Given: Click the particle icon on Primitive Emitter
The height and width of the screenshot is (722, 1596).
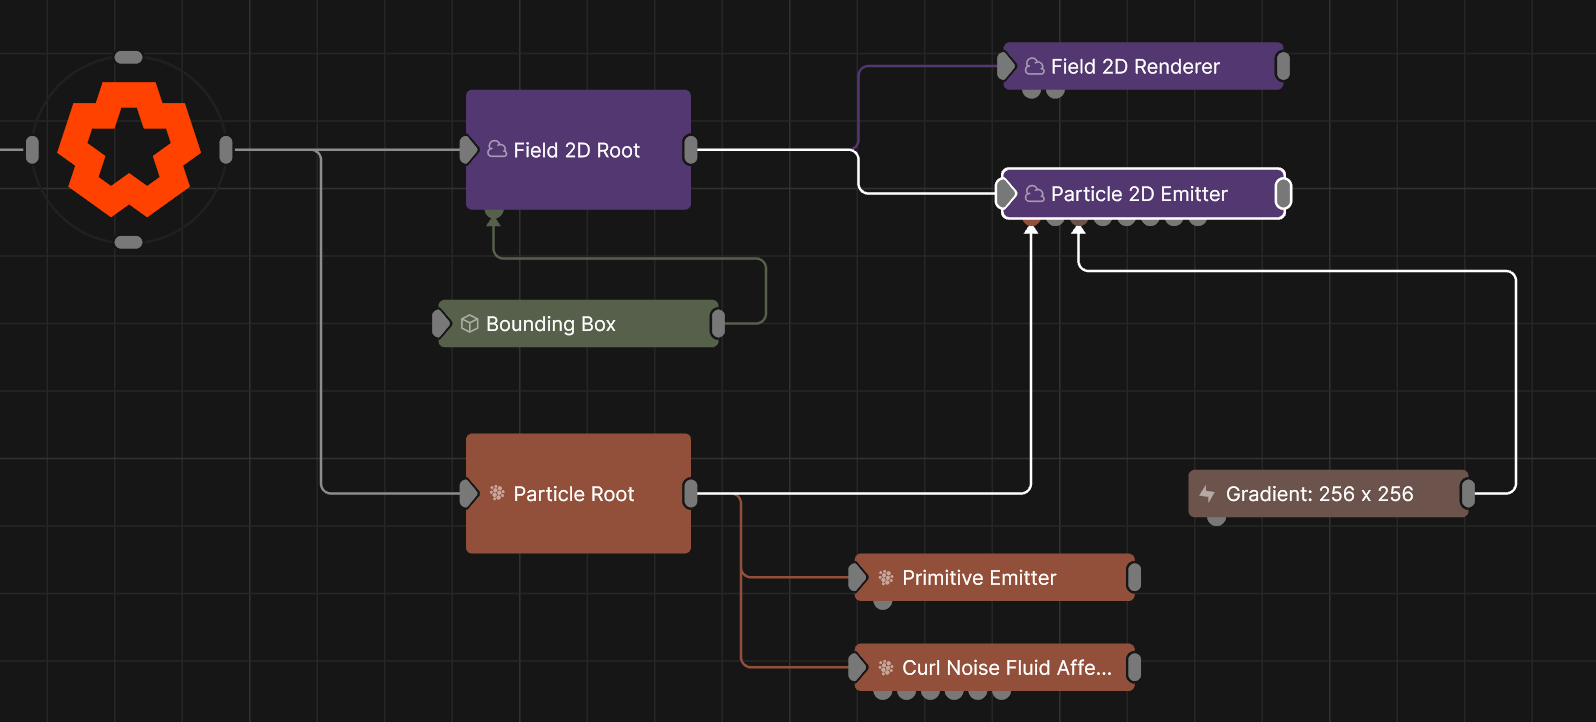Looking at the screenshot, I should 886,577.
